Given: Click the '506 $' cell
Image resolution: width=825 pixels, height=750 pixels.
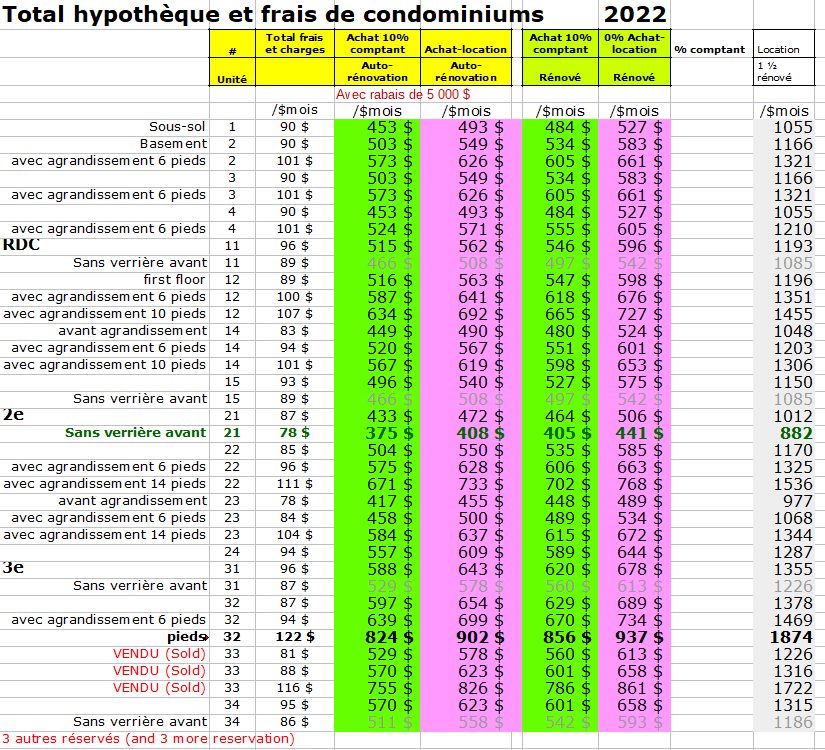Looking at the screenshot, I should coord(639,416).
